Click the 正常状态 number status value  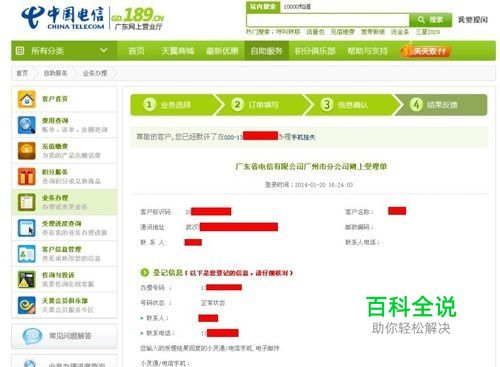(x=213, y=303)
